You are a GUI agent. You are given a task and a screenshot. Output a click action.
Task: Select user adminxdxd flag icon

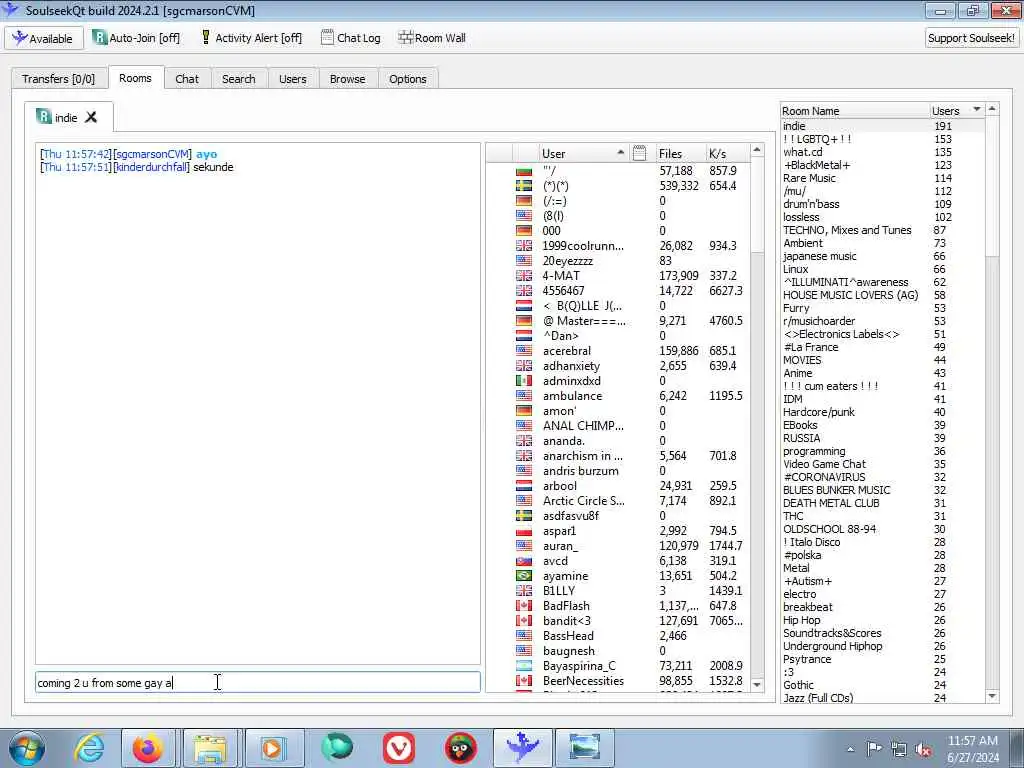tap(524, 381)
